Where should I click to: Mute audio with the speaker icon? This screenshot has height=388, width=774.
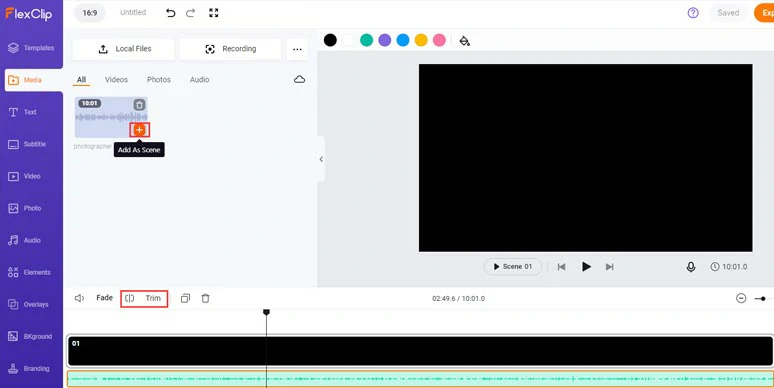point(79,298)
